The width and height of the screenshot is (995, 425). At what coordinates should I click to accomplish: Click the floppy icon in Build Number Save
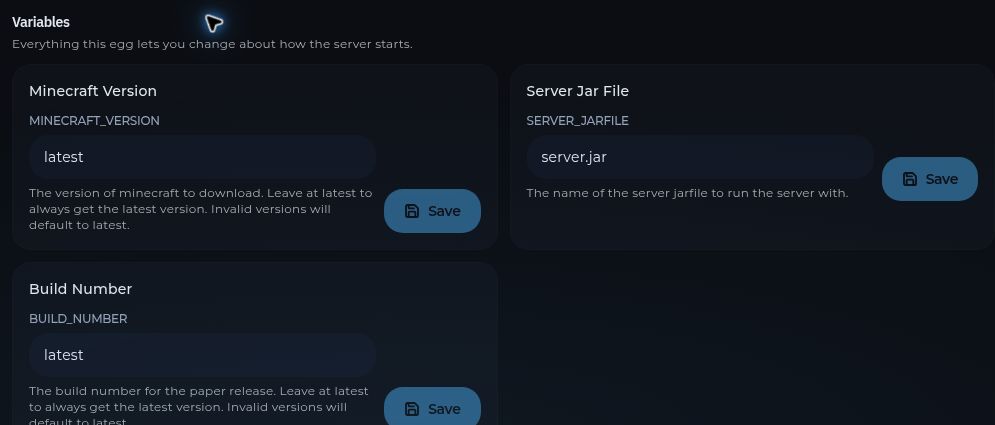click(x=411, y=409)
